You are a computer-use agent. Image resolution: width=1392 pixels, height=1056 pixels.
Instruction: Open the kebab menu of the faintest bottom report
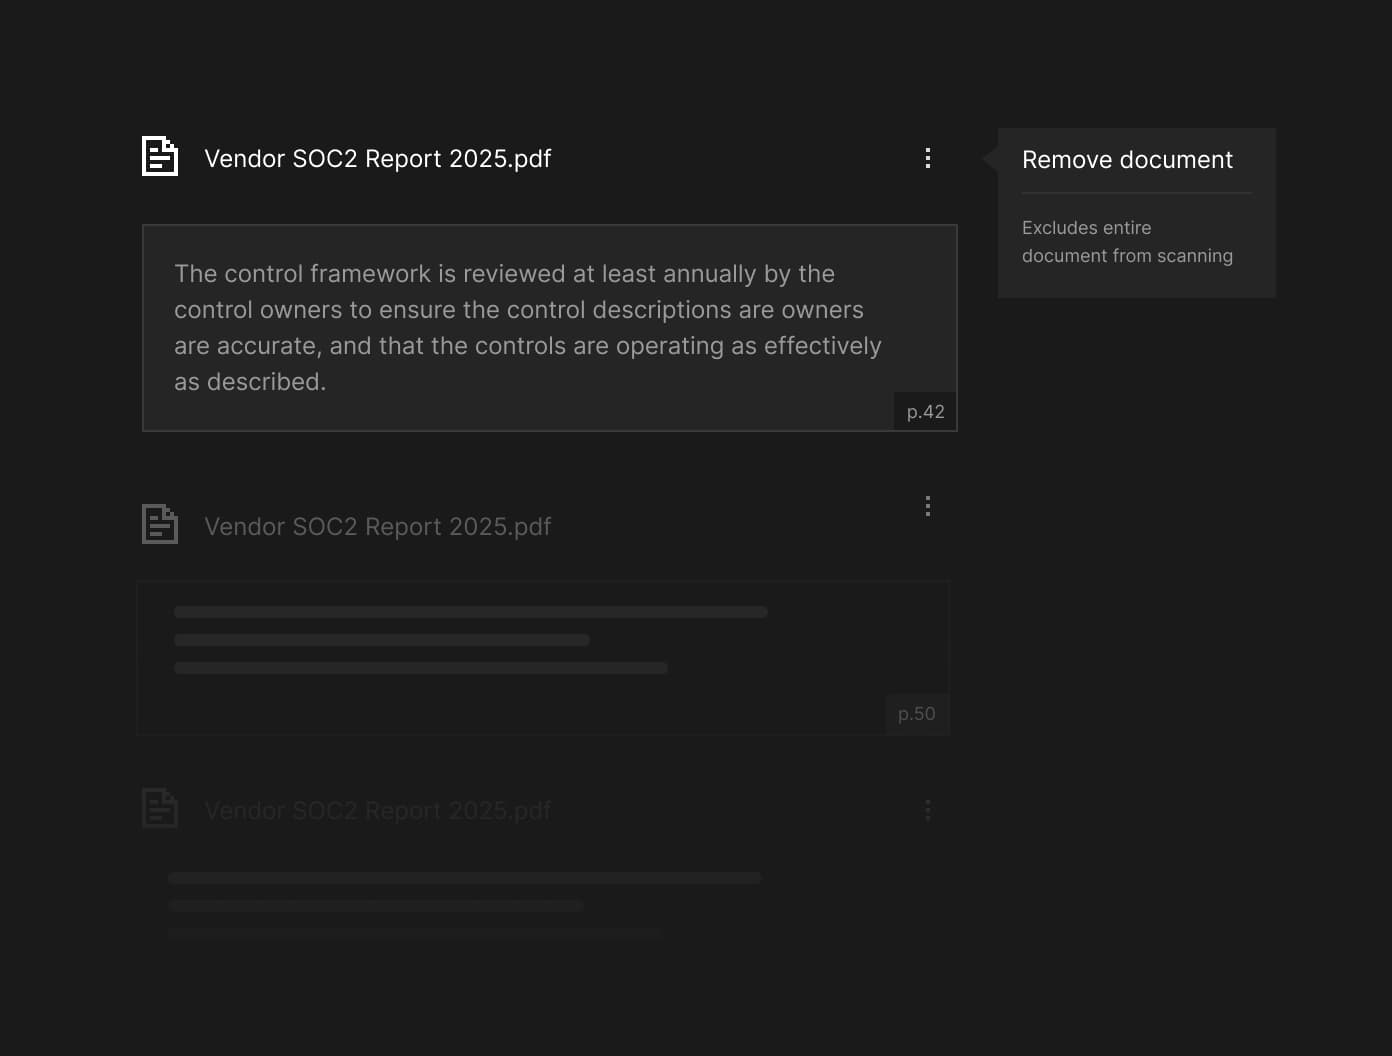pos(928,810)
